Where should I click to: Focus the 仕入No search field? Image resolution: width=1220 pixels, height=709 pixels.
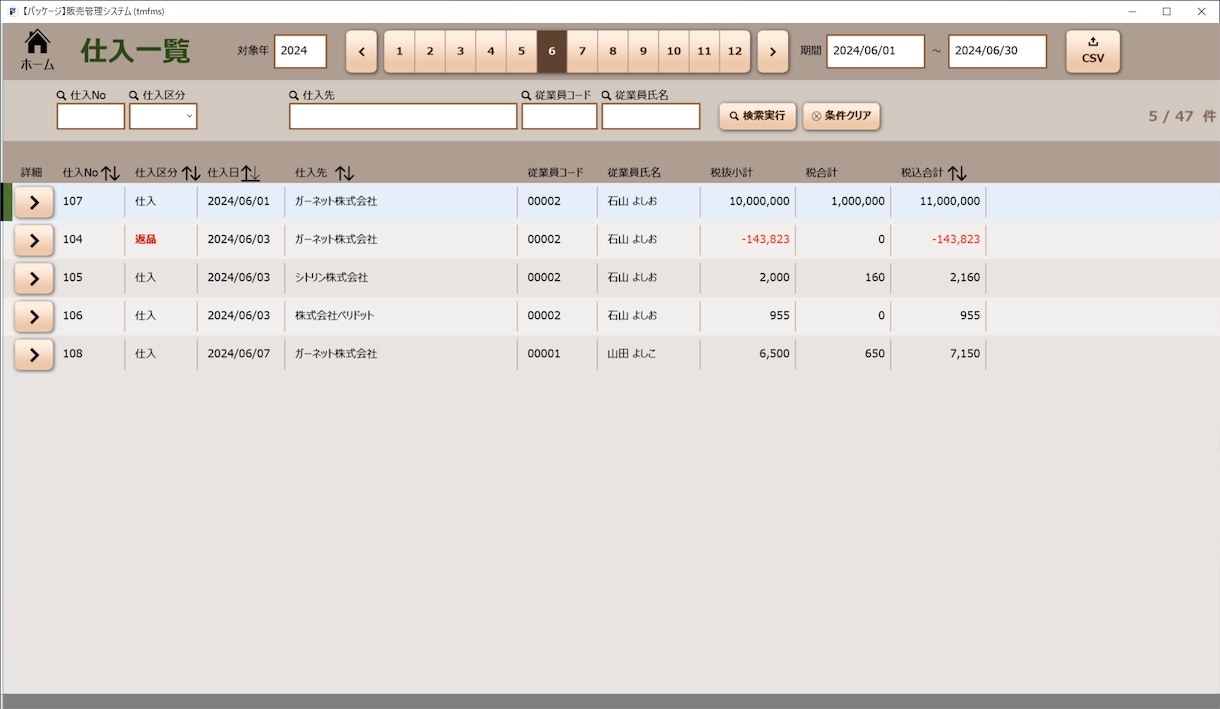click(x=91, y=116)
